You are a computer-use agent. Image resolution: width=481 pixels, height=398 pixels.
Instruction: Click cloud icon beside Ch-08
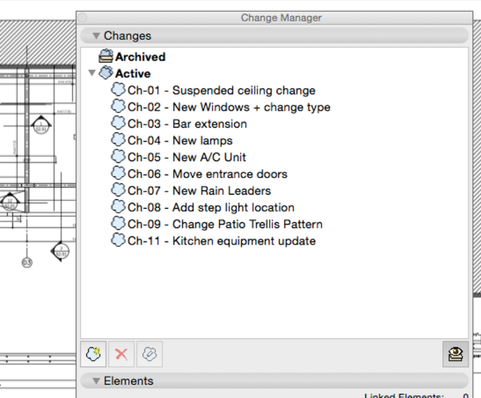(x=118, y=206)
